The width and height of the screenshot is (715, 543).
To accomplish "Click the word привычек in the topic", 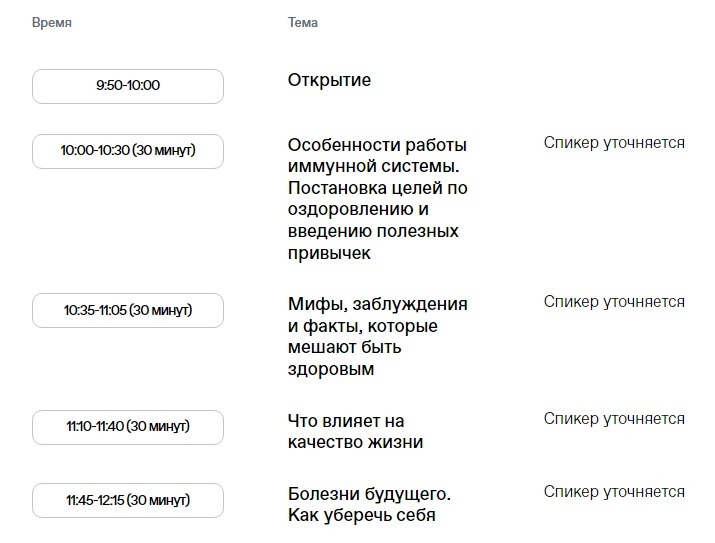I will tap(329, 253).
